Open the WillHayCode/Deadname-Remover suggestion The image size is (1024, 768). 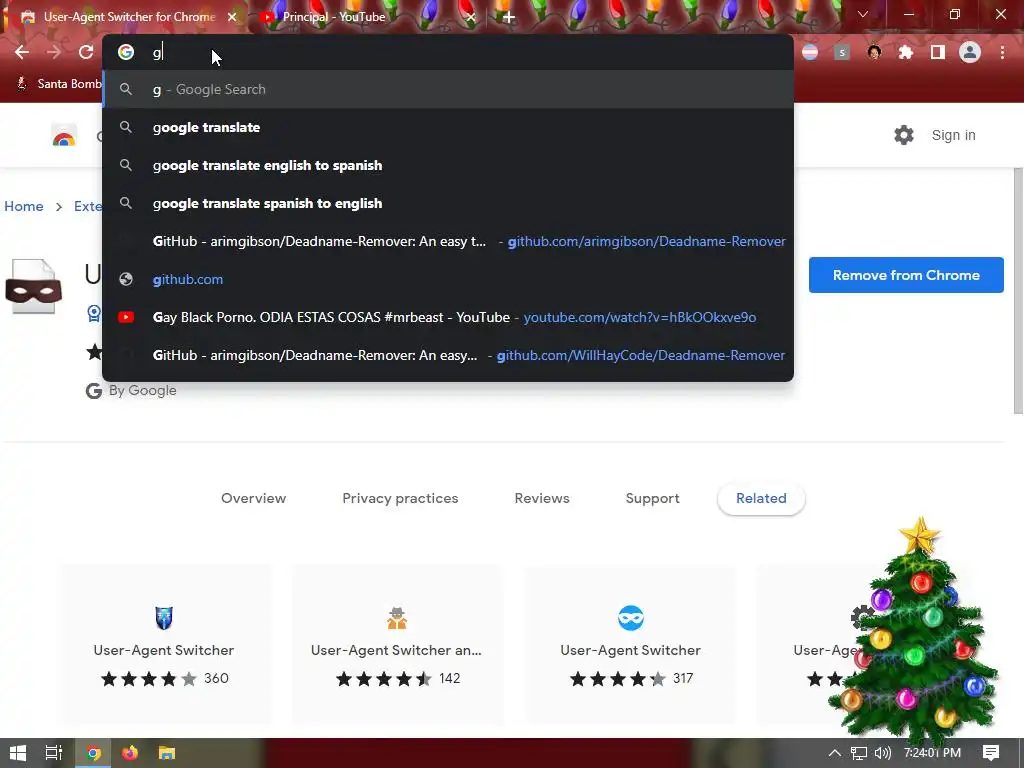[448, 355]
